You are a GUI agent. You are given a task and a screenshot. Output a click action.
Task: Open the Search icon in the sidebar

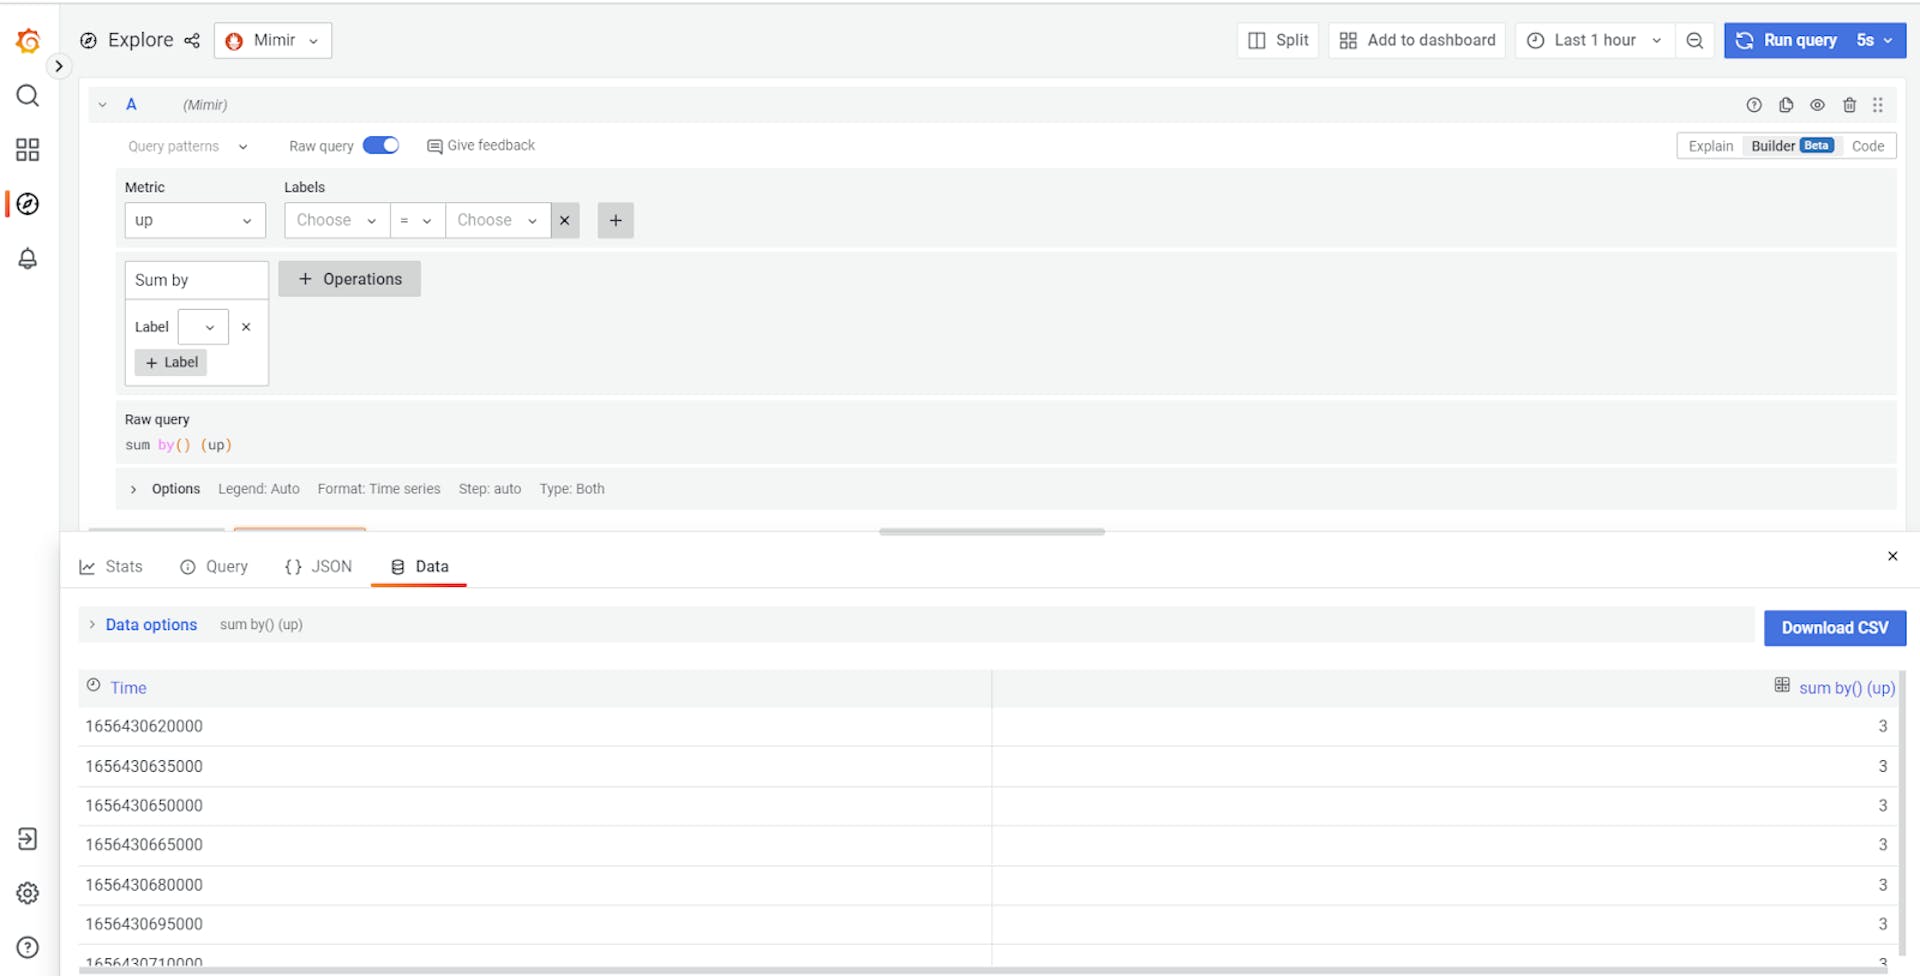tap(27, 96)
